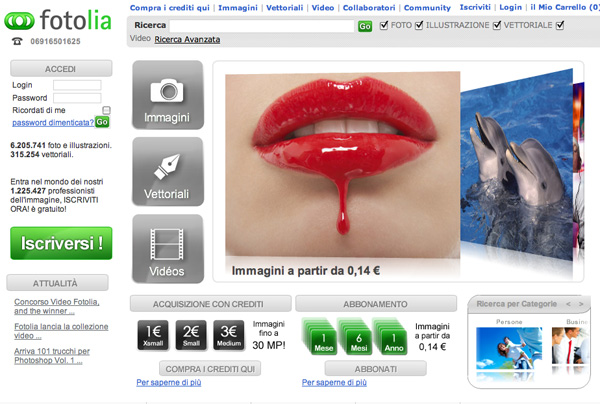600x404 pixels.
Task: Toggle the checkbox after VETTORIALE label
Action: 560,25
